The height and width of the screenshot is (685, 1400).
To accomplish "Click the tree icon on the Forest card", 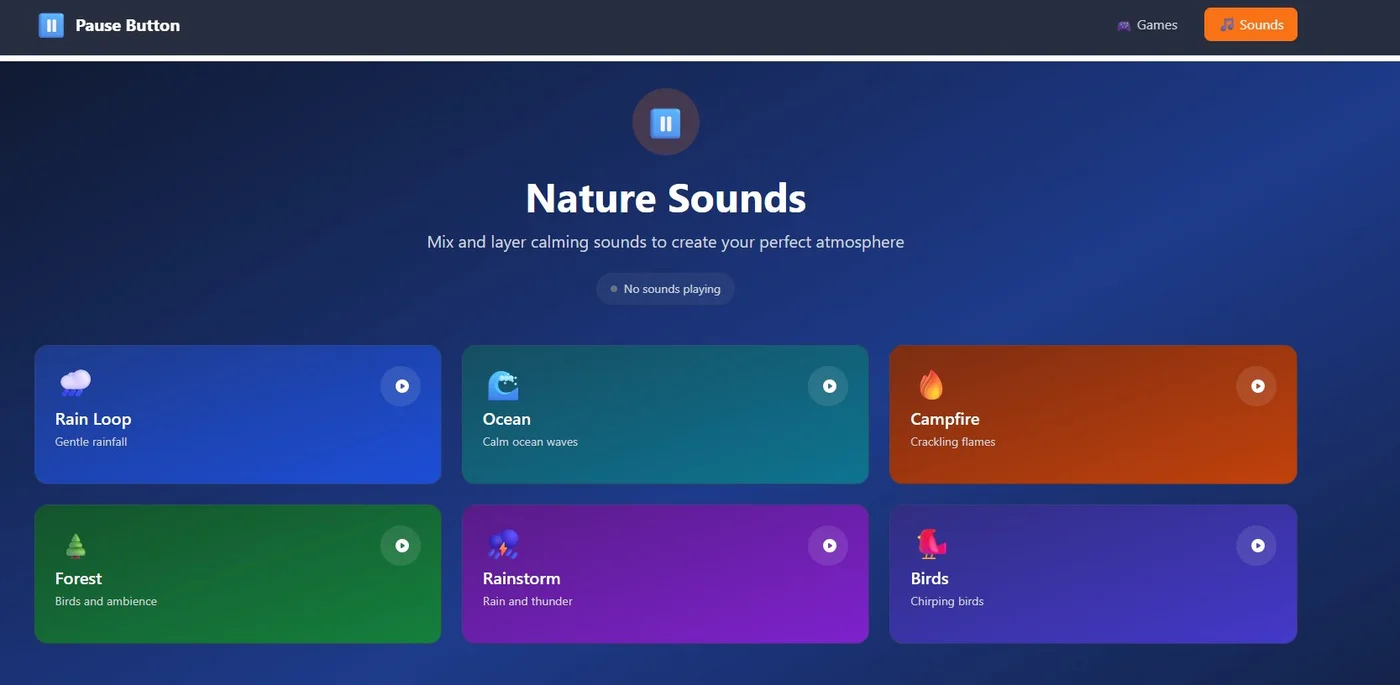I will click(x=75, y=543).
